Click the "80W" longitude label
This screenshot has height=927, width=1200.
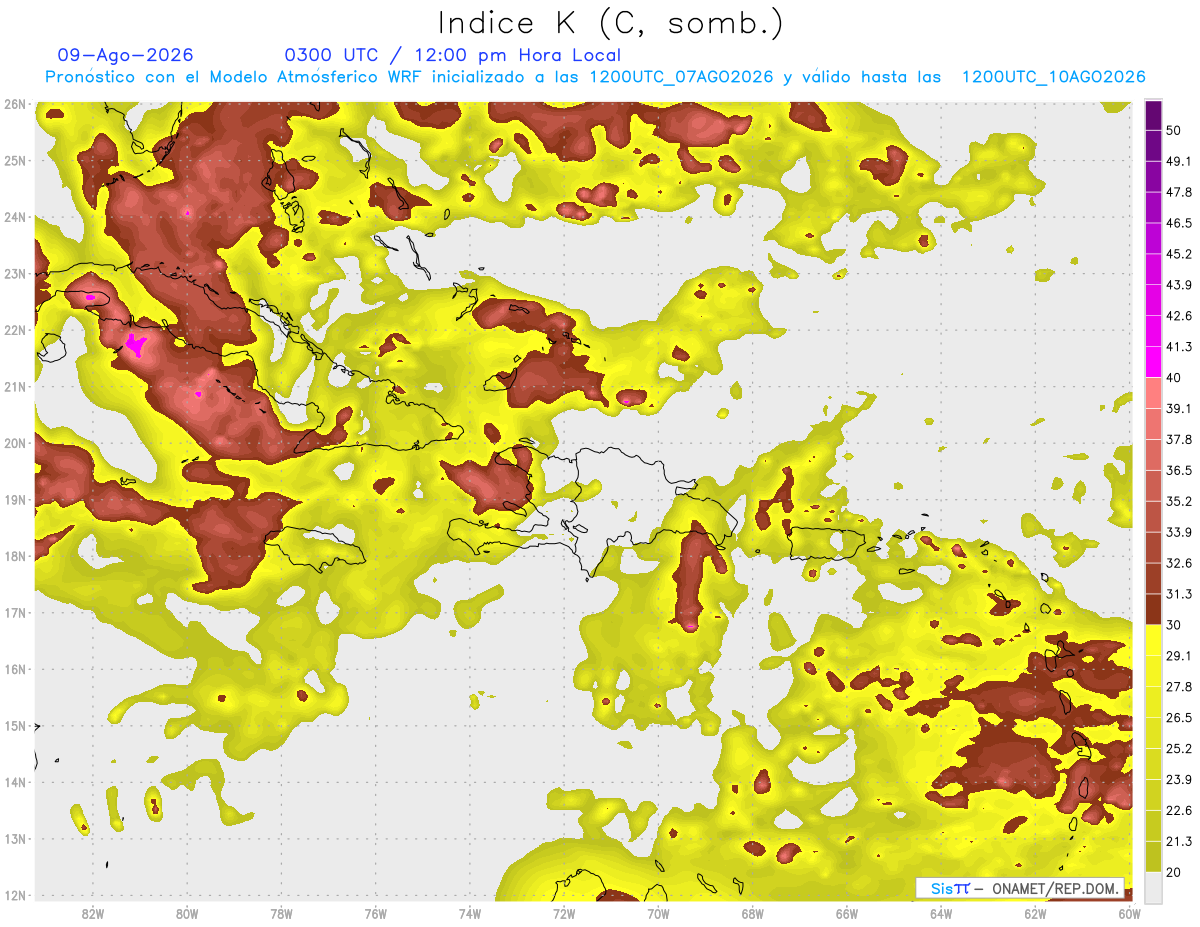pyautogui.click(x=187, y=913)
